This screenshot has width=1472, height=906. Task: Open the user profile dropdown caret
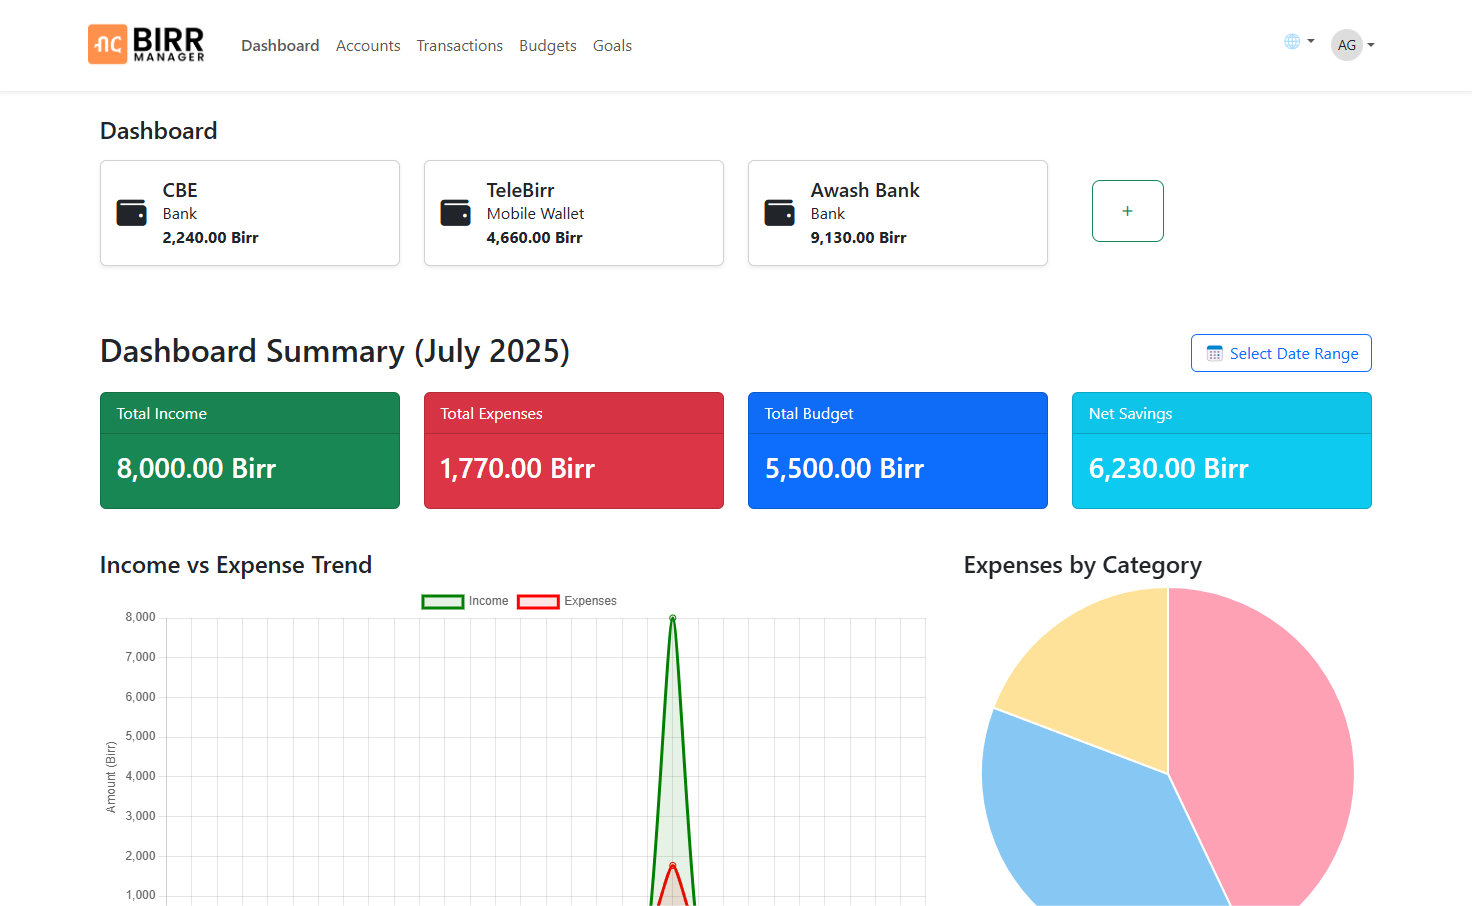(1371, 45)
